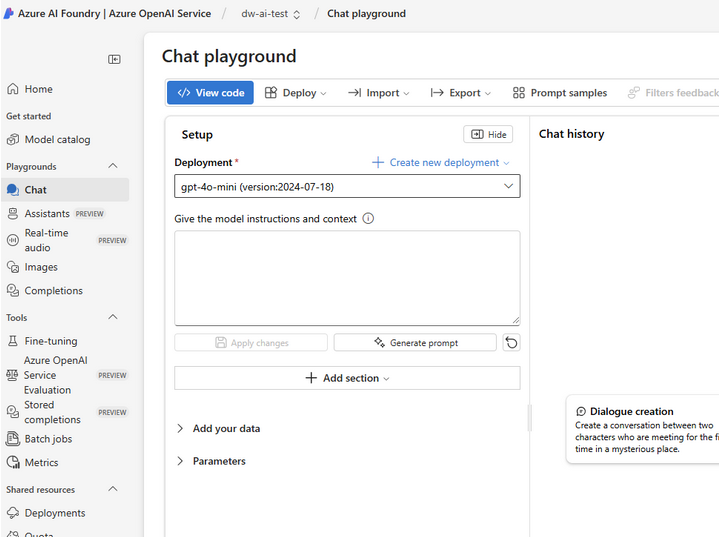Viewport: 719px width, 537px height.
Task: Click the Azure AI Foundry logo
Action: tap(8, 13)
